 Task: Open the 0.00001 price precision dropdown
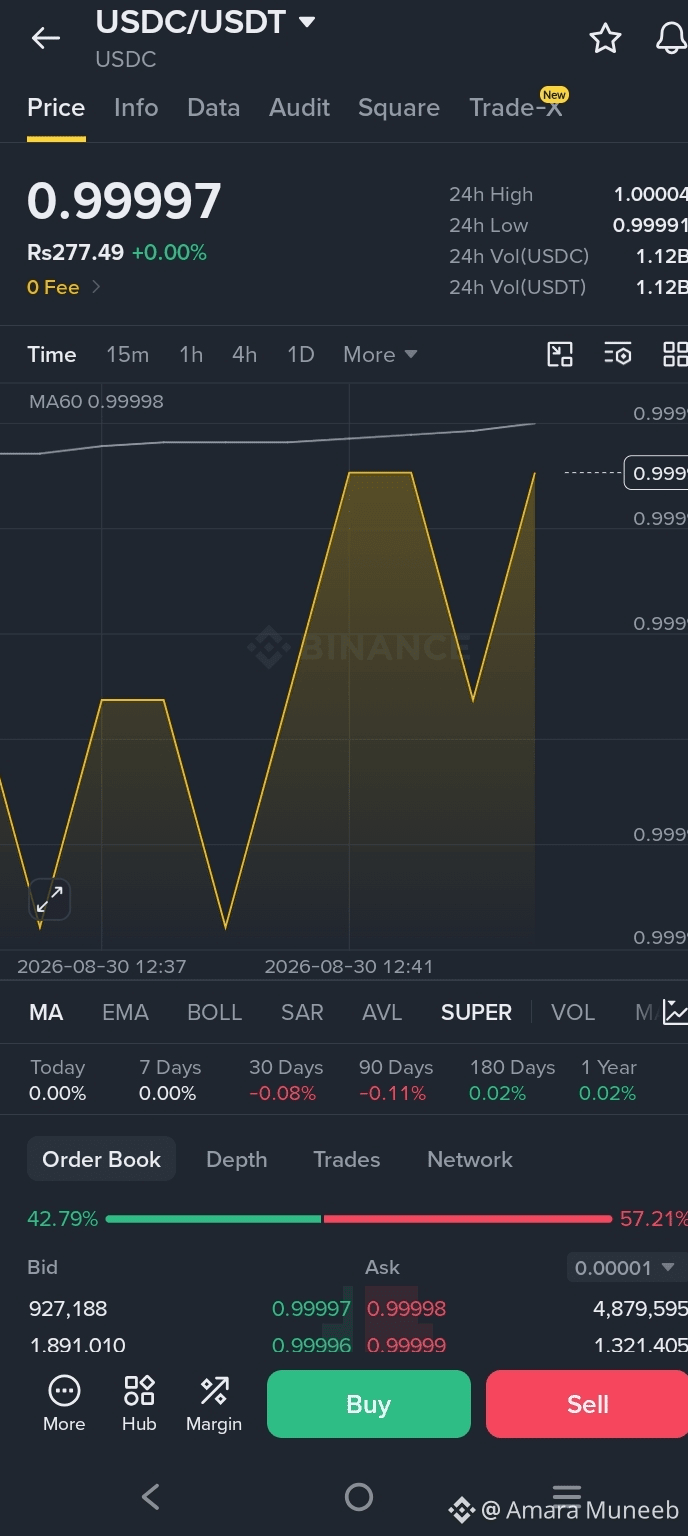[625, 1268]
